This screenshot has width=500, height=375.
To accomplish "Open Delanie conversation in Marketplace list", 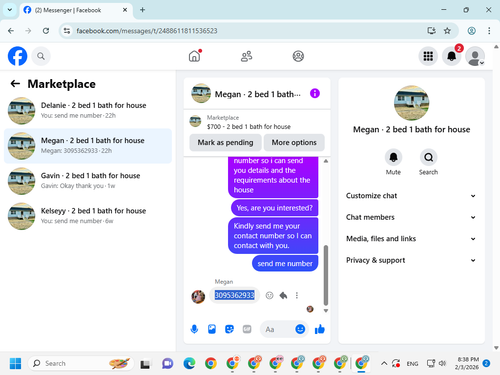I will (88, 110).
